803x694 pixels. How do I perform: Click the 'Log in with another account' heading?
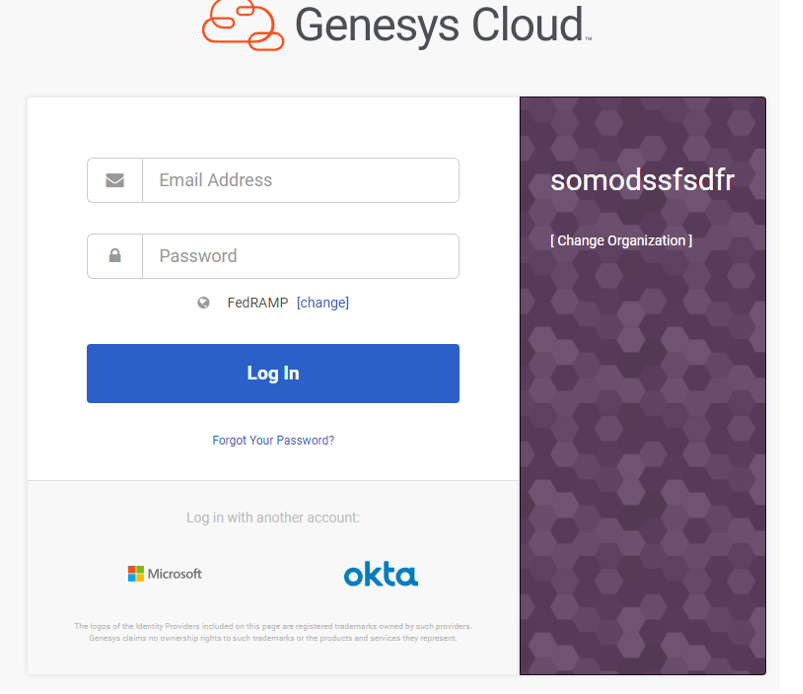point(273,517)
